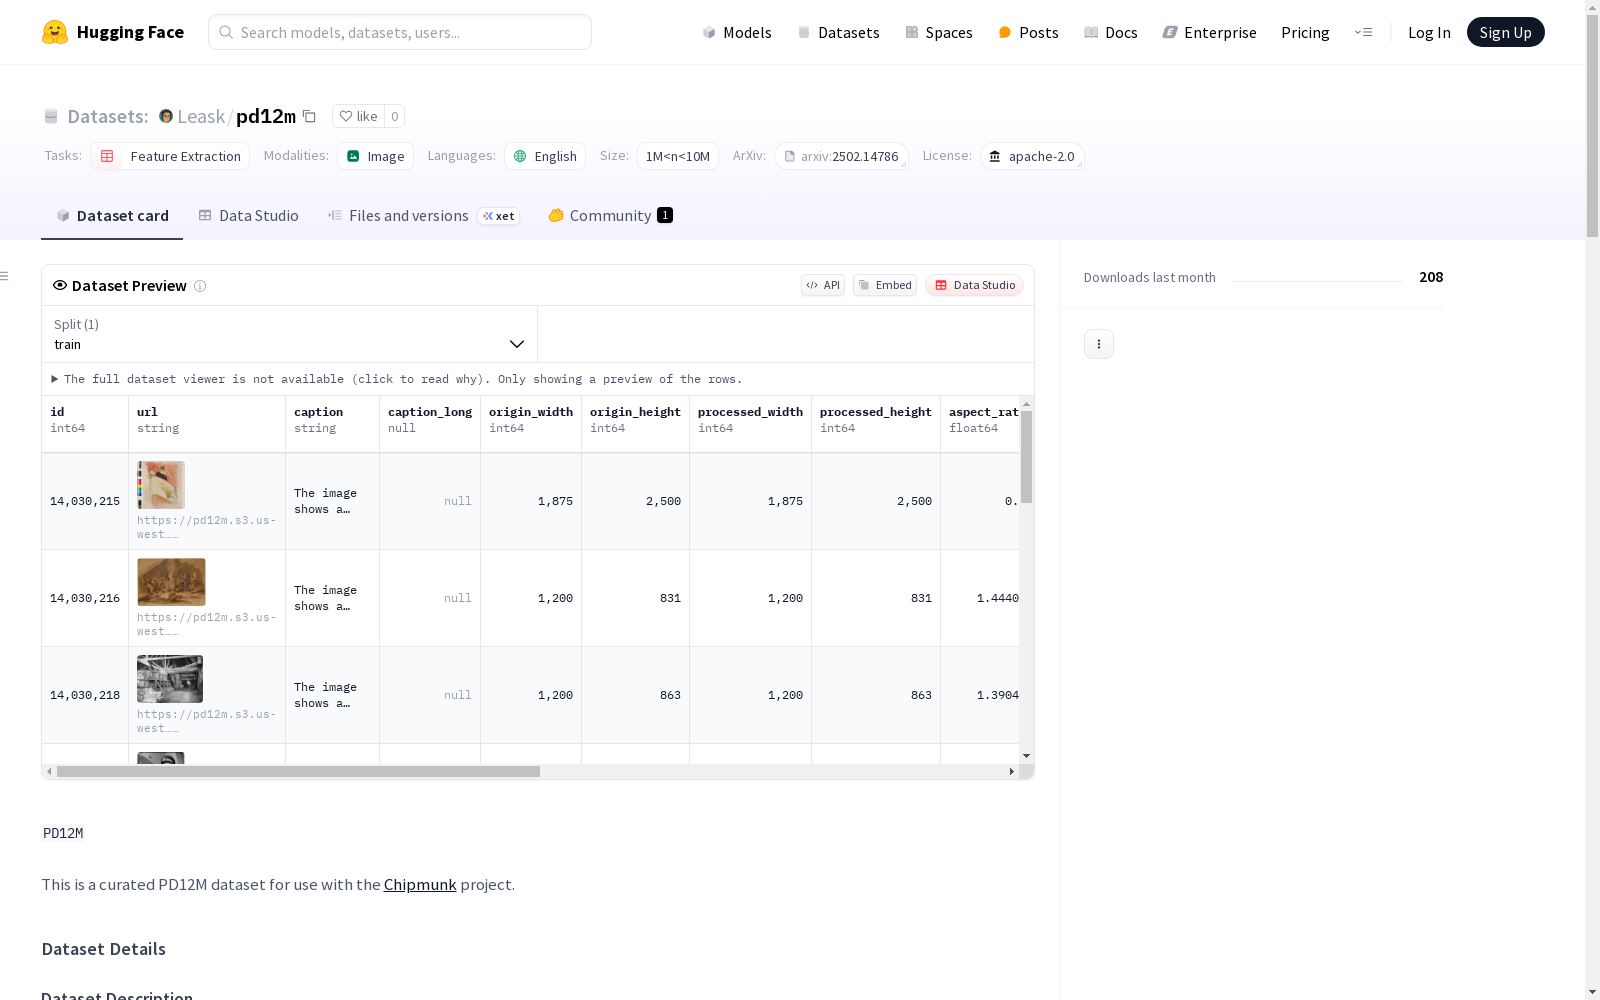
Task: Click the Log In link
Action: (1429, 32)
